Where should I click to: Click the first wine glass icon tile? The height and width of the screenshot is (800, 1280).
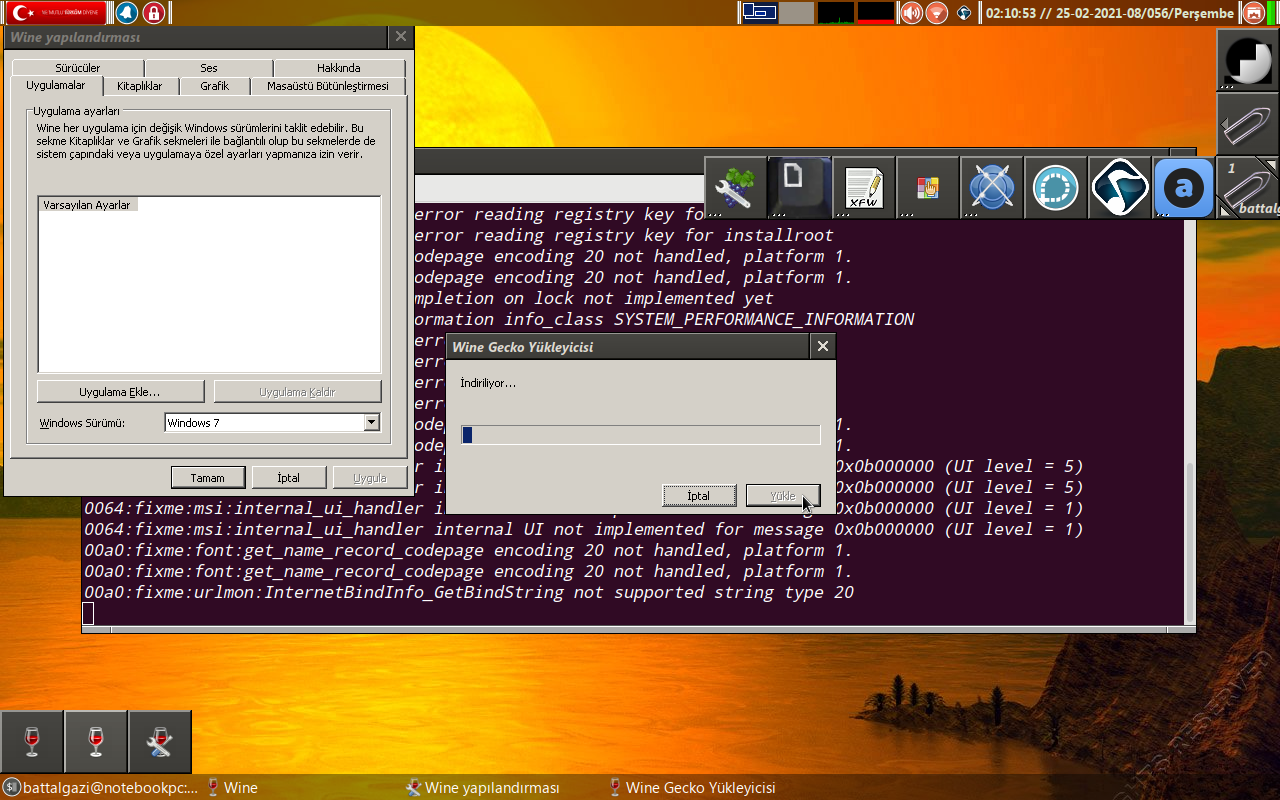pos(32,741)
